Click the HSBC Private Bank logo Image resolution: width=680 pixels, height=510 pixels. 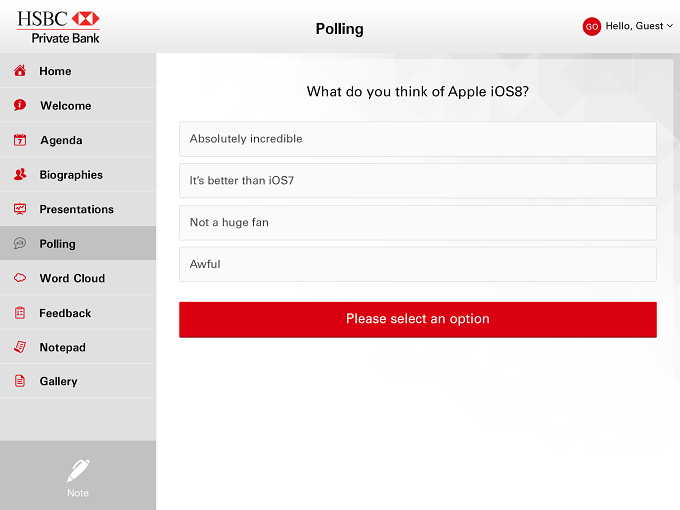pyautogui.click(x=58, y=27)
